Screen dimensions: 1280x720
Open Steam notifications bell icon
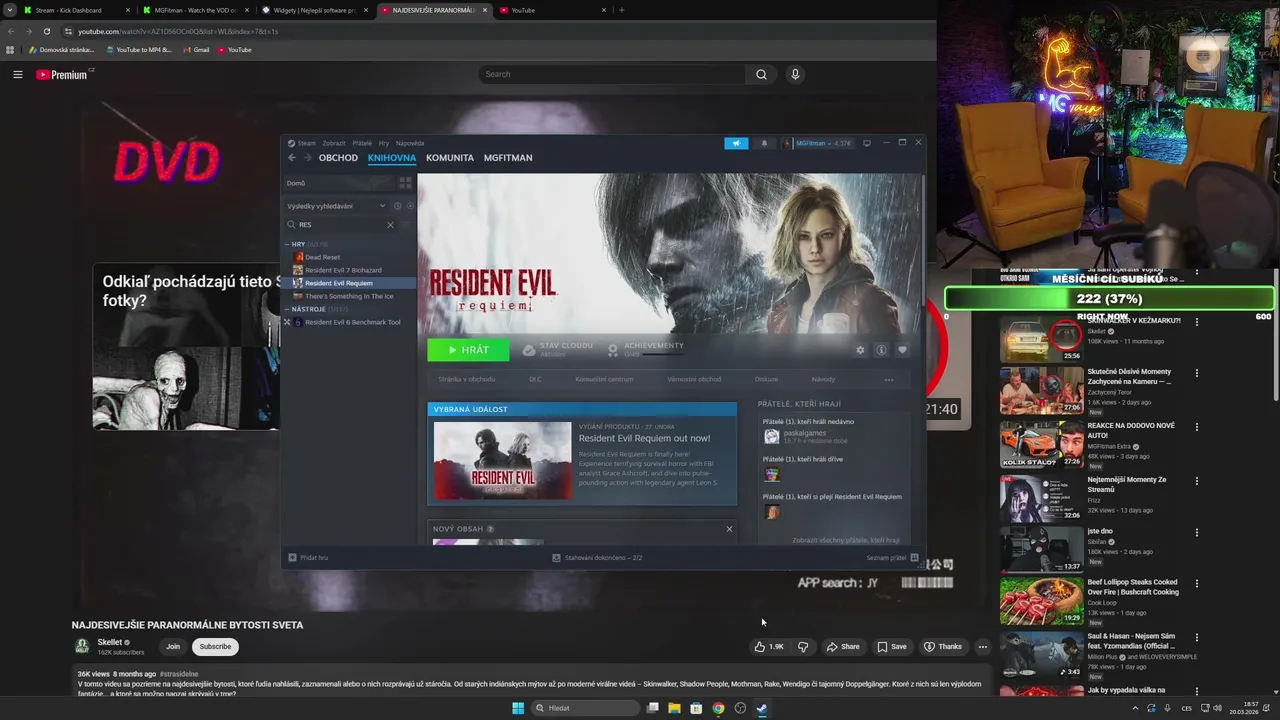coord(764,143)
